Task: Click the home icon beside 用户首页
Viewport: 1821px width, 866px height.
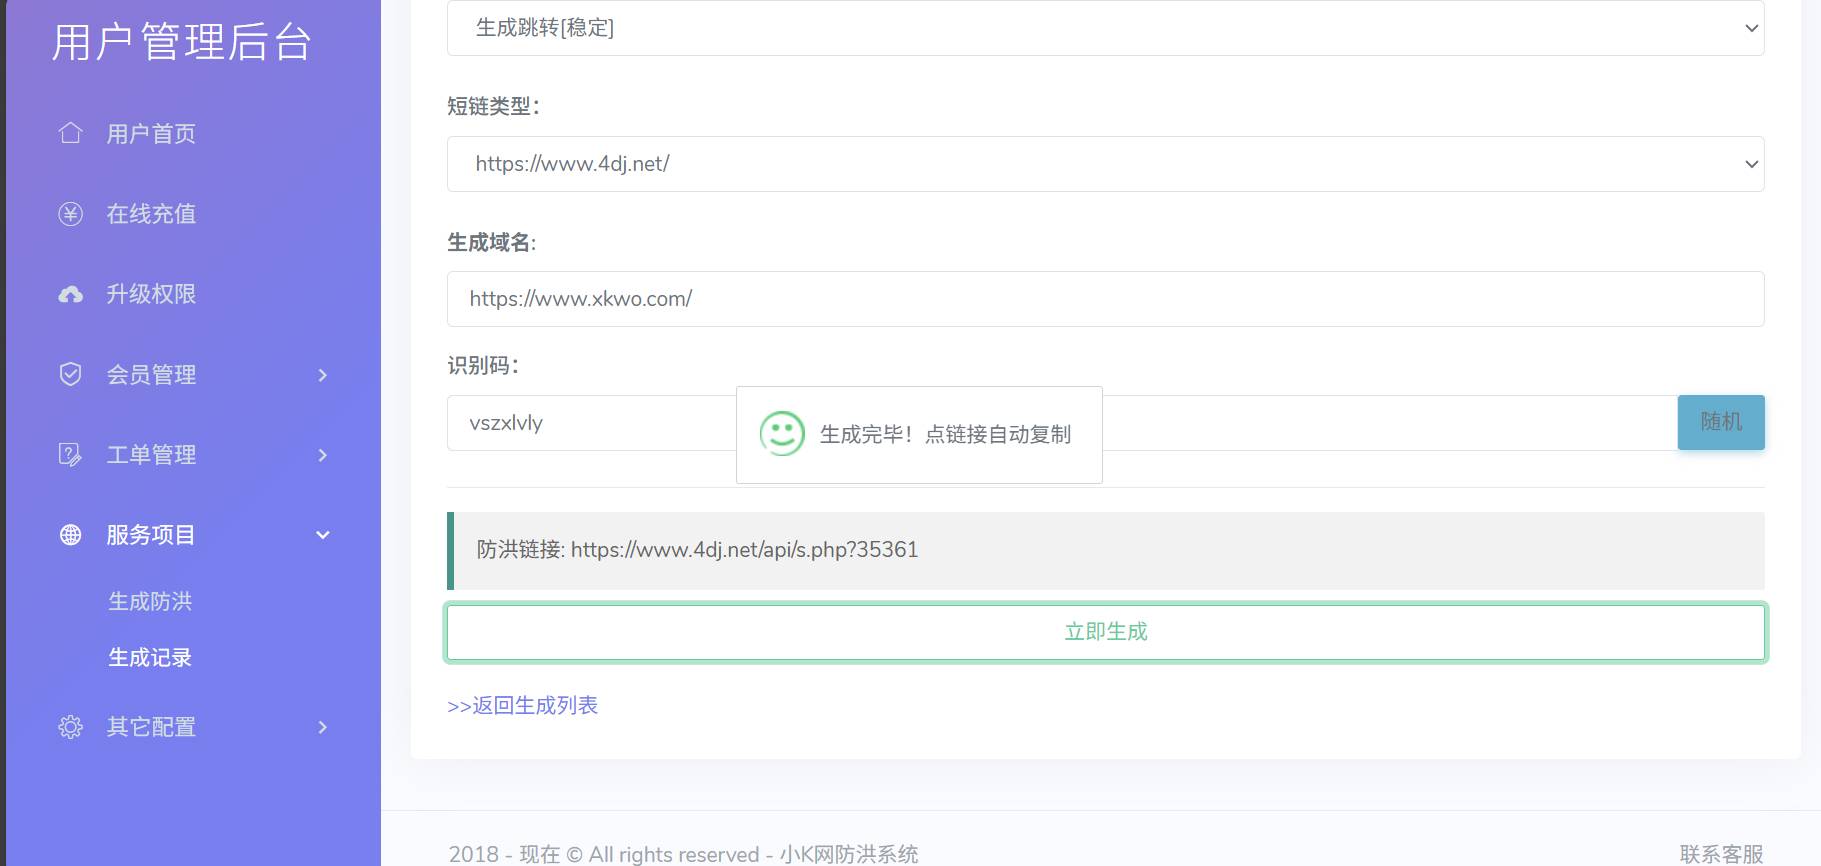Action: click(x=70, y=133)
